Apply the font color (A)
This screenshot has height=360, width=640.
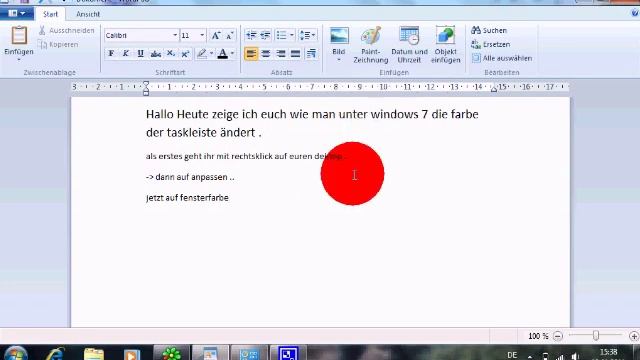click(222, 53)
